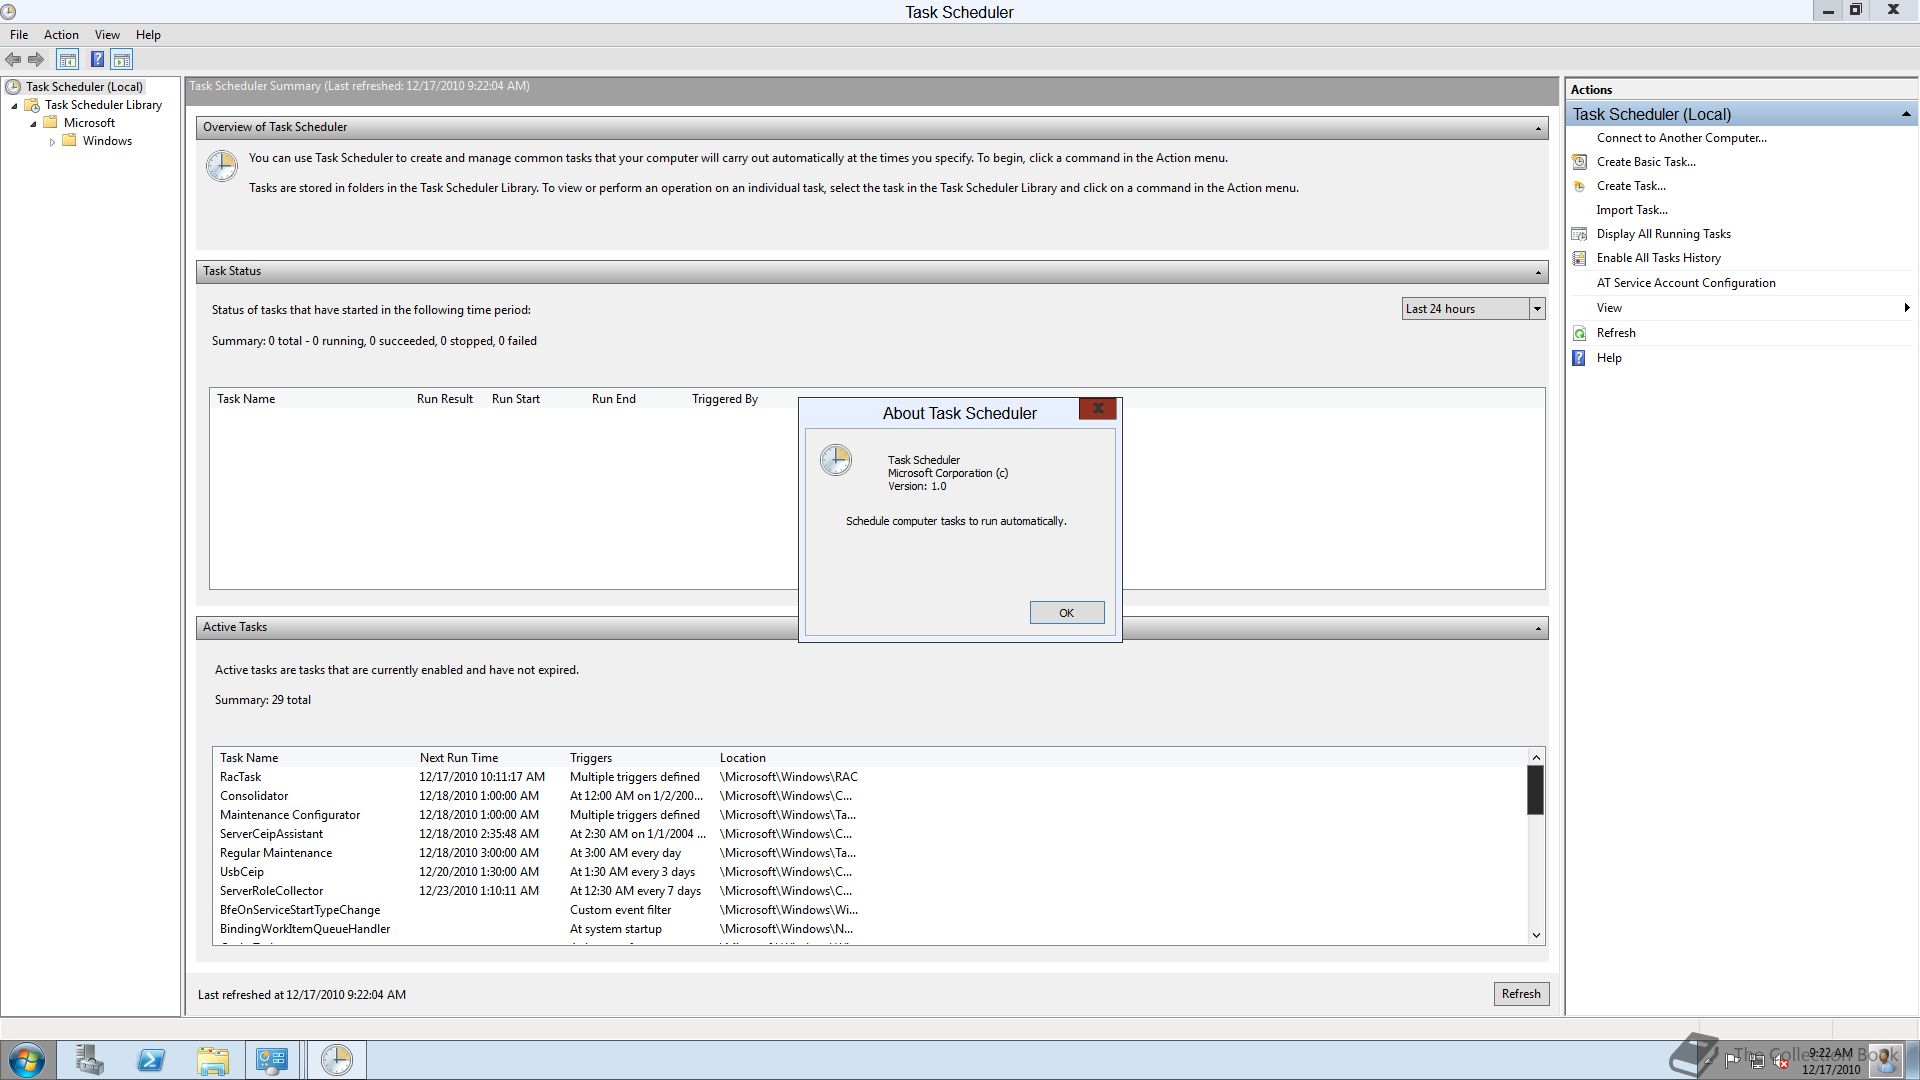Screen dimensions: 1920x1080
Task: Click the blue Help icon in Actions
Action: (x=1579, y=358)
